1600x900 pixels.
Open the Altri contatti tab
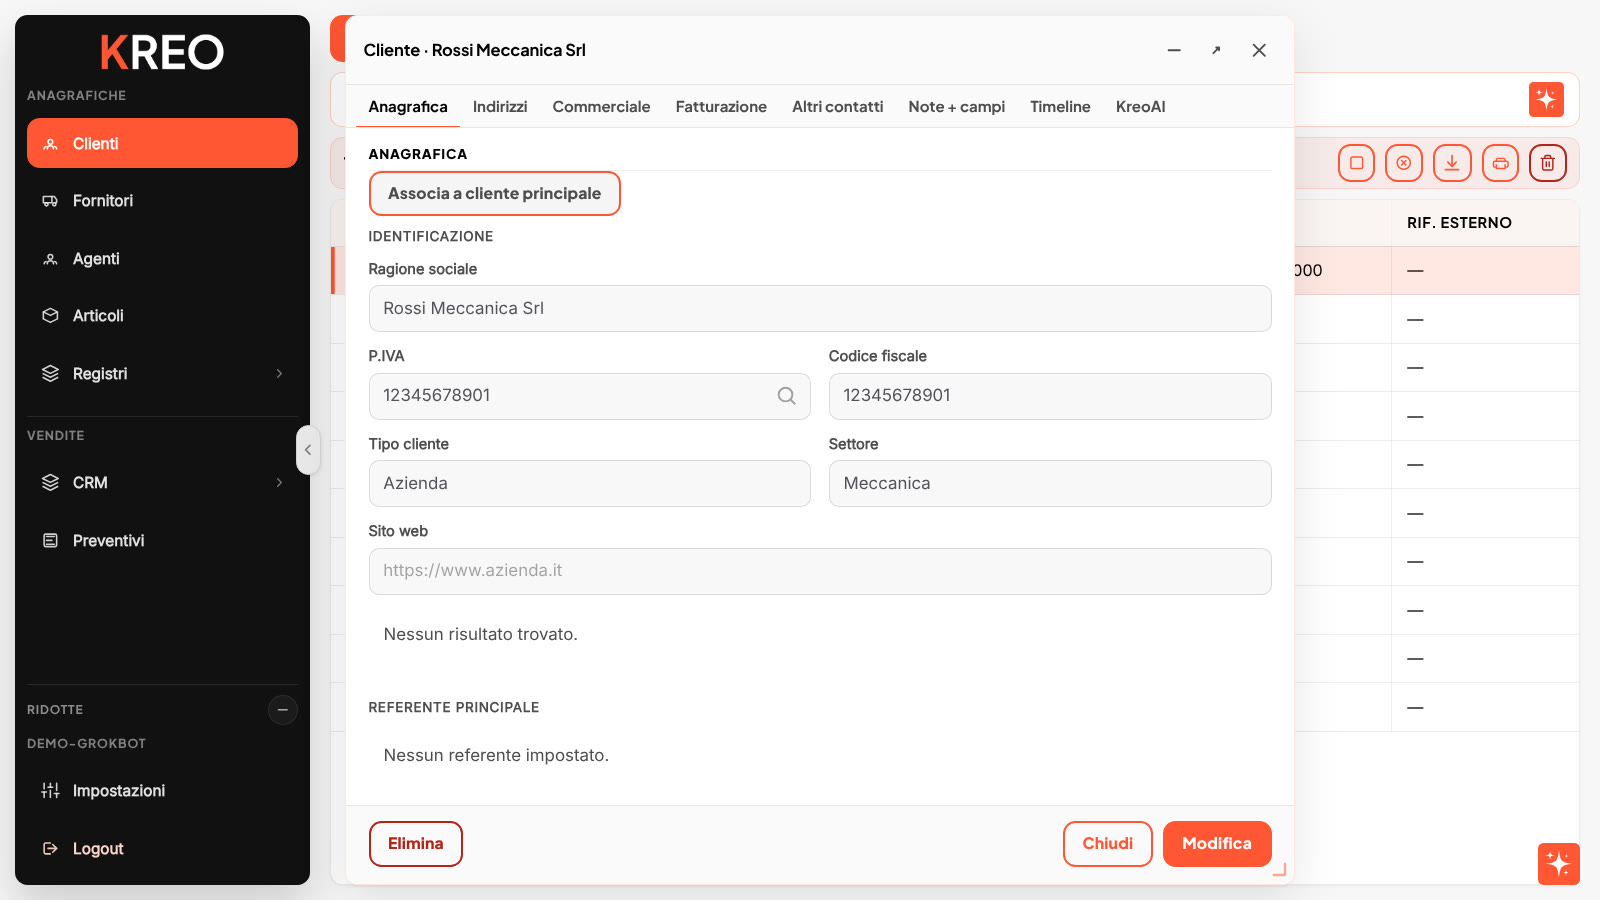(x=837, y=107)
